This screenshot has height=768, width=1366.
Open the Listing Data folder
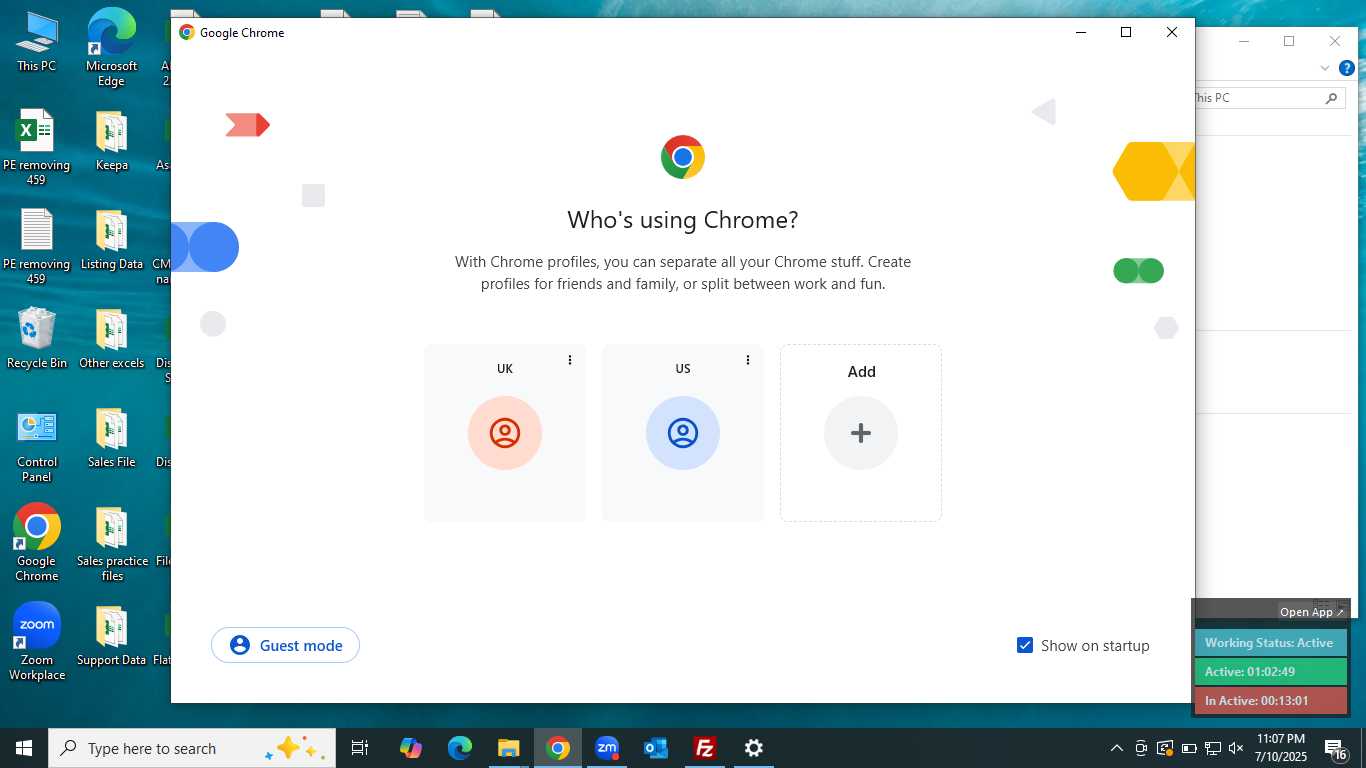pyautogui.click(x=111, y=240)
